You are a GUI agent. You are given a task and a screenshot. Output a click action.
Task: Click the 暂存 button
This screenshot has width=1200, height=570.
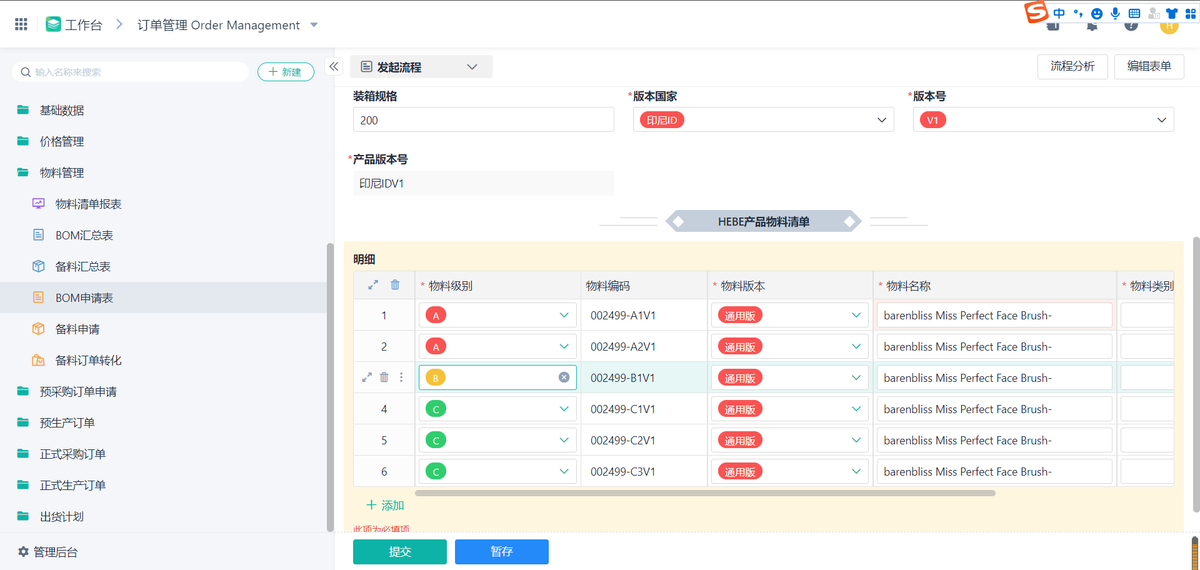point(502,552)
